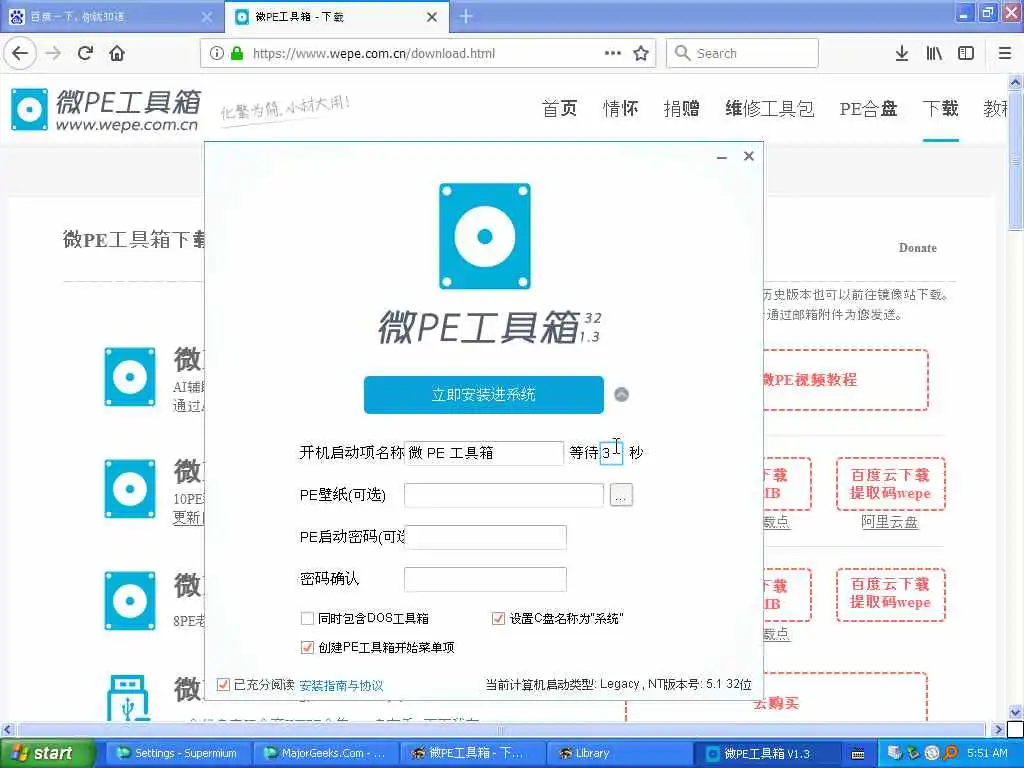
Task: Open the page actions three-dot menu
Action: pyautogui.click(x=613, y=53)
